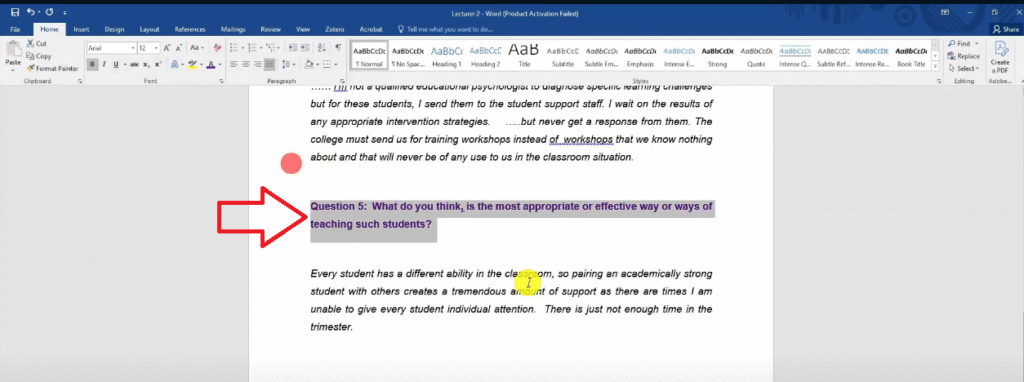Apply text effects and typography

[174, 64]
